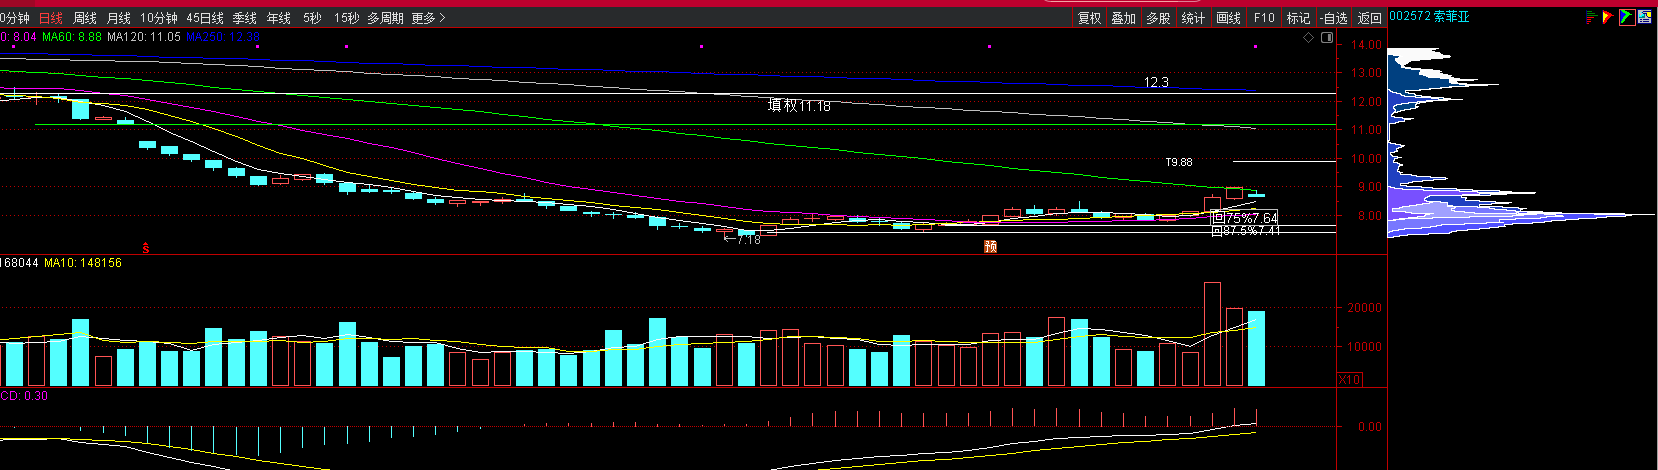Screen dimensions: 1658x470
Task: Click the 14.00 price axis value
Action: [x=1367, y=45]
